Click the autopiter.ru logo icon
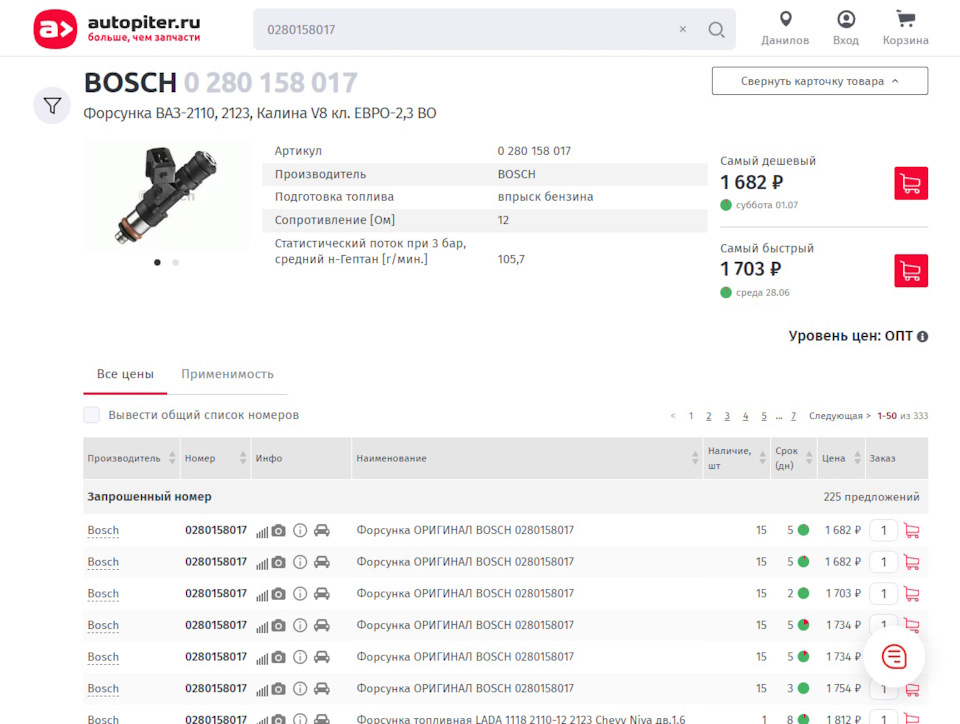This screenshot has height=724, width=960. coord(55,29)
